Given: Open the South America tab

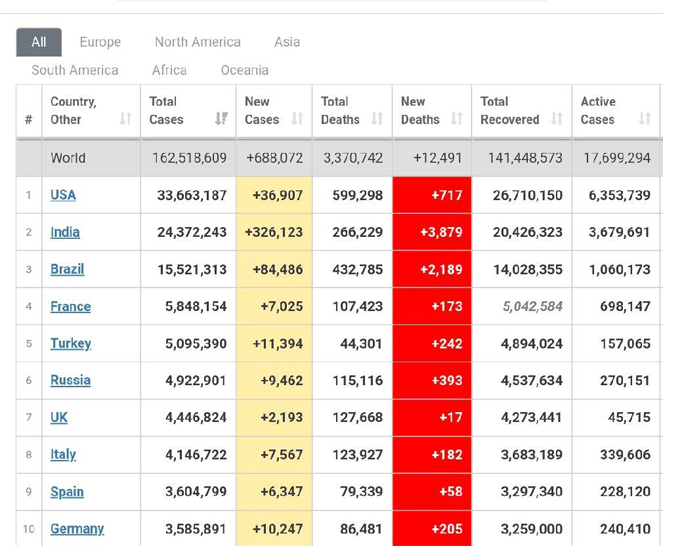Looking at the screenshot, I should coord(75,70).
